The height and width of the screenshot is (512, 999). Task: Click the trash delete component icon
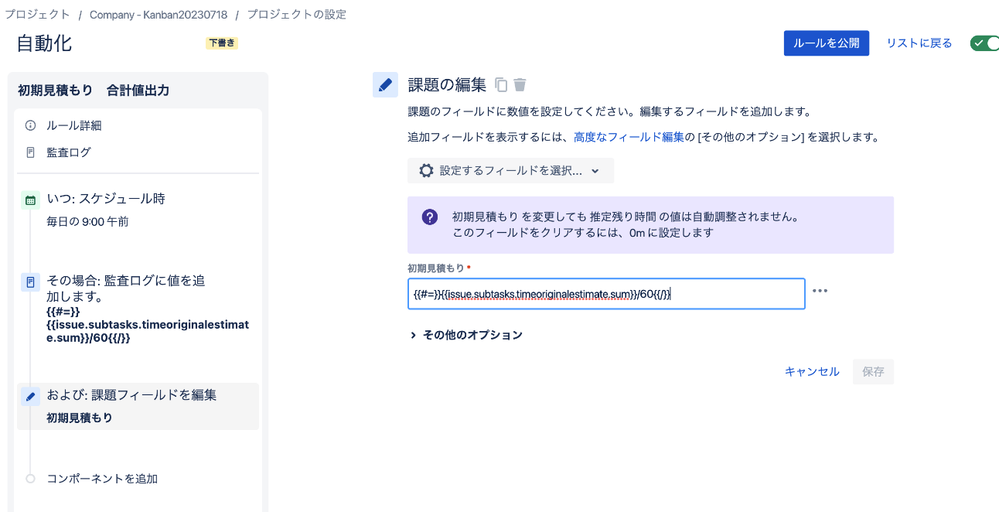tap(520, 85)
